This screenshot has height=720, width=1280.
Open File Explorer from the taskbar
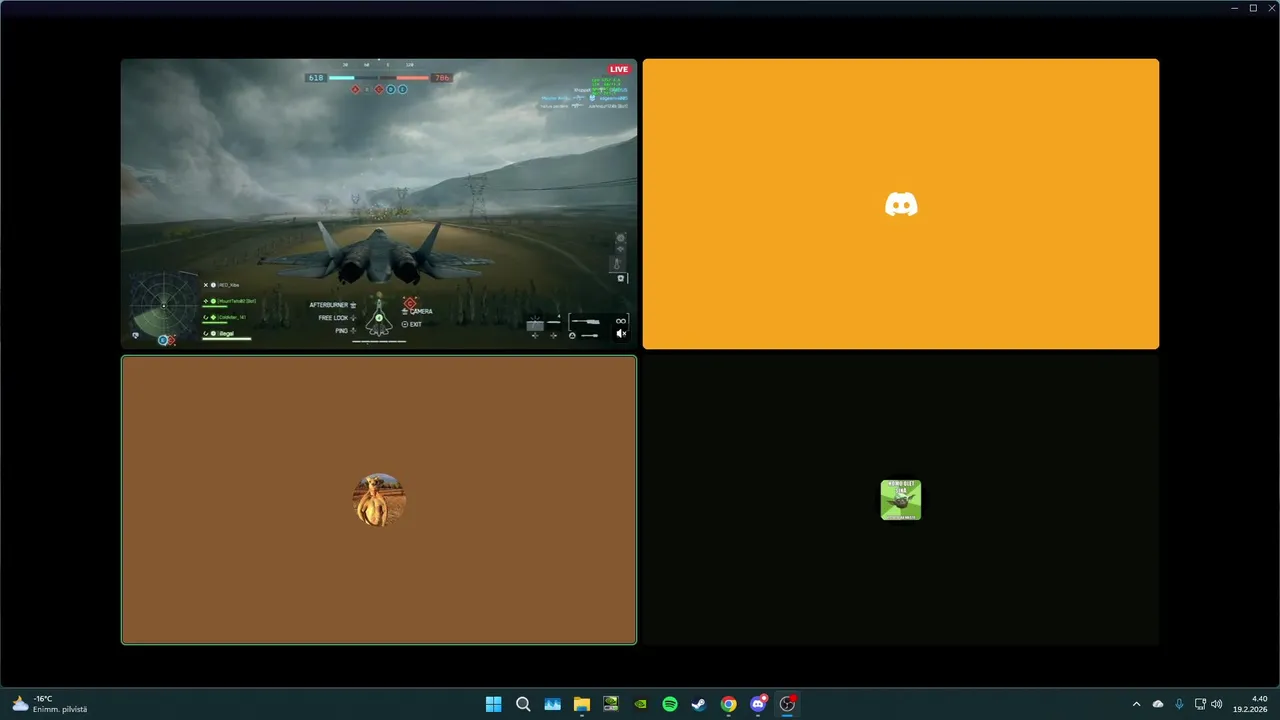click(582, 704)
